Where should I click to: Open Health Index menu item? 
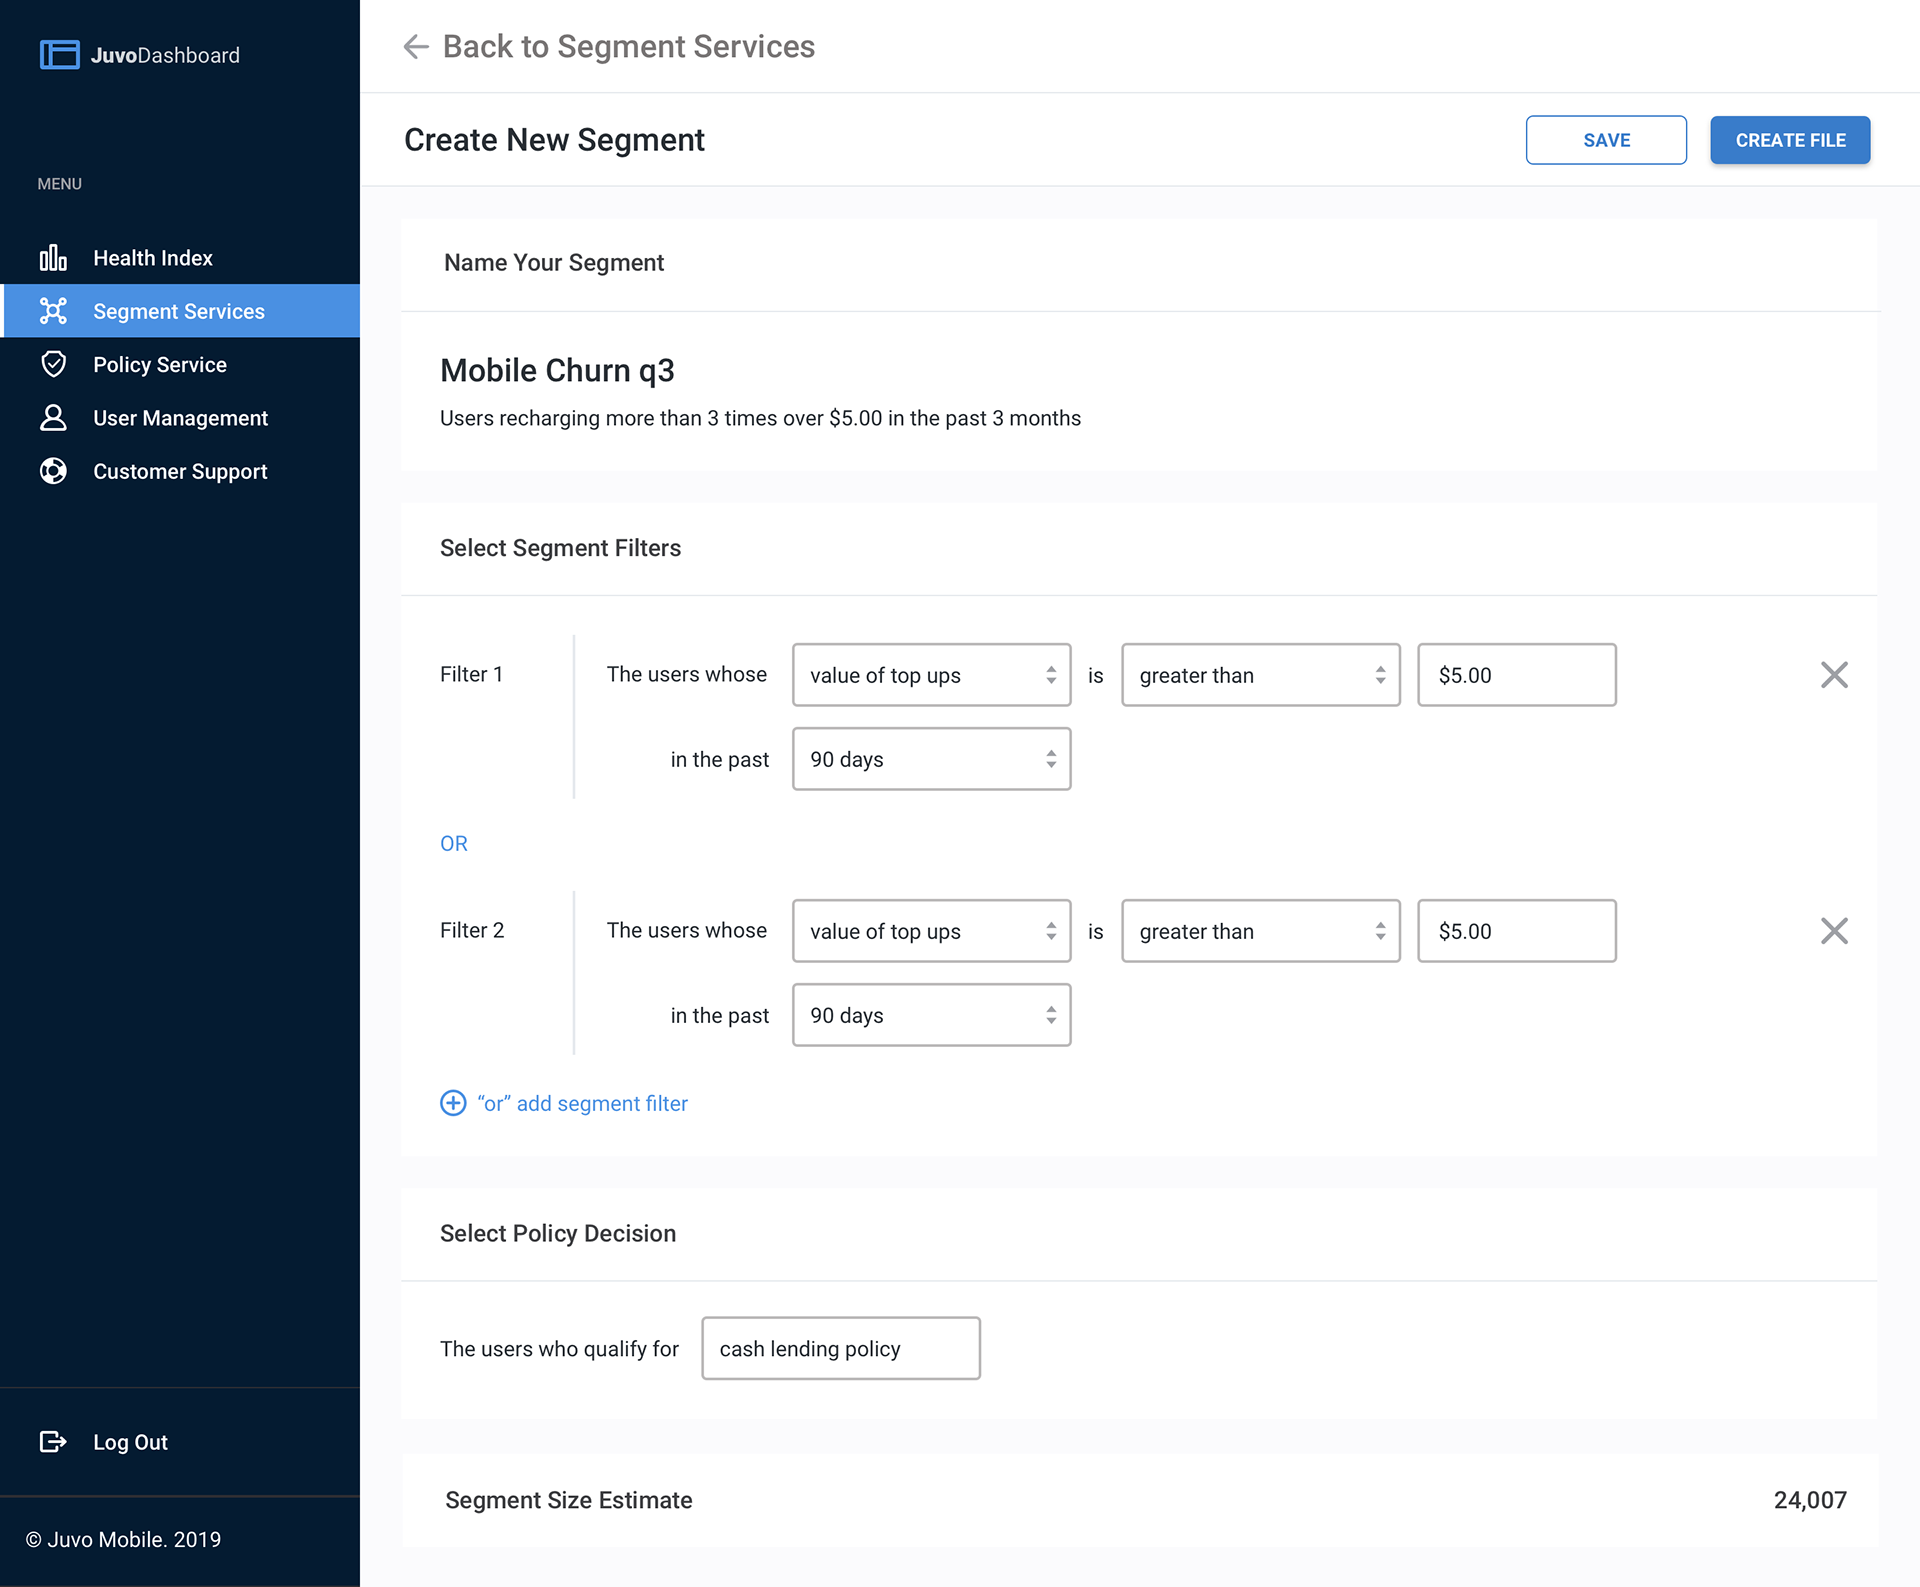(153, 258)
